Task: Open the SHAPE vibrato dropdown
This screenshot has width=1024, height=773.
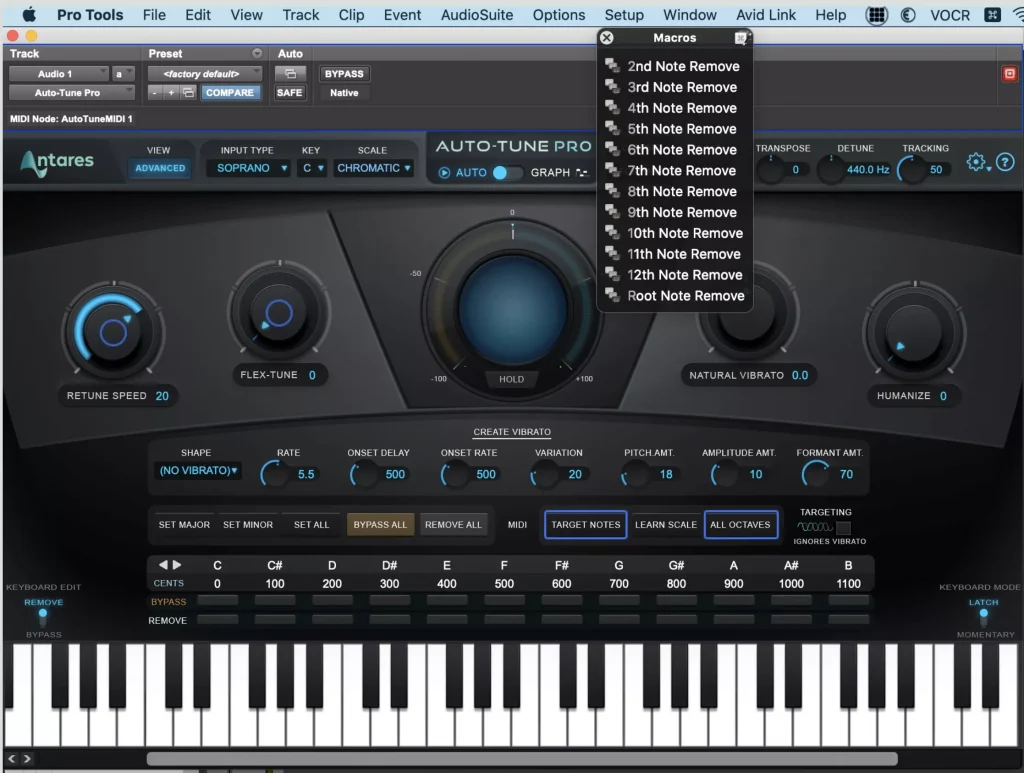Action: (x=197, y=469)
